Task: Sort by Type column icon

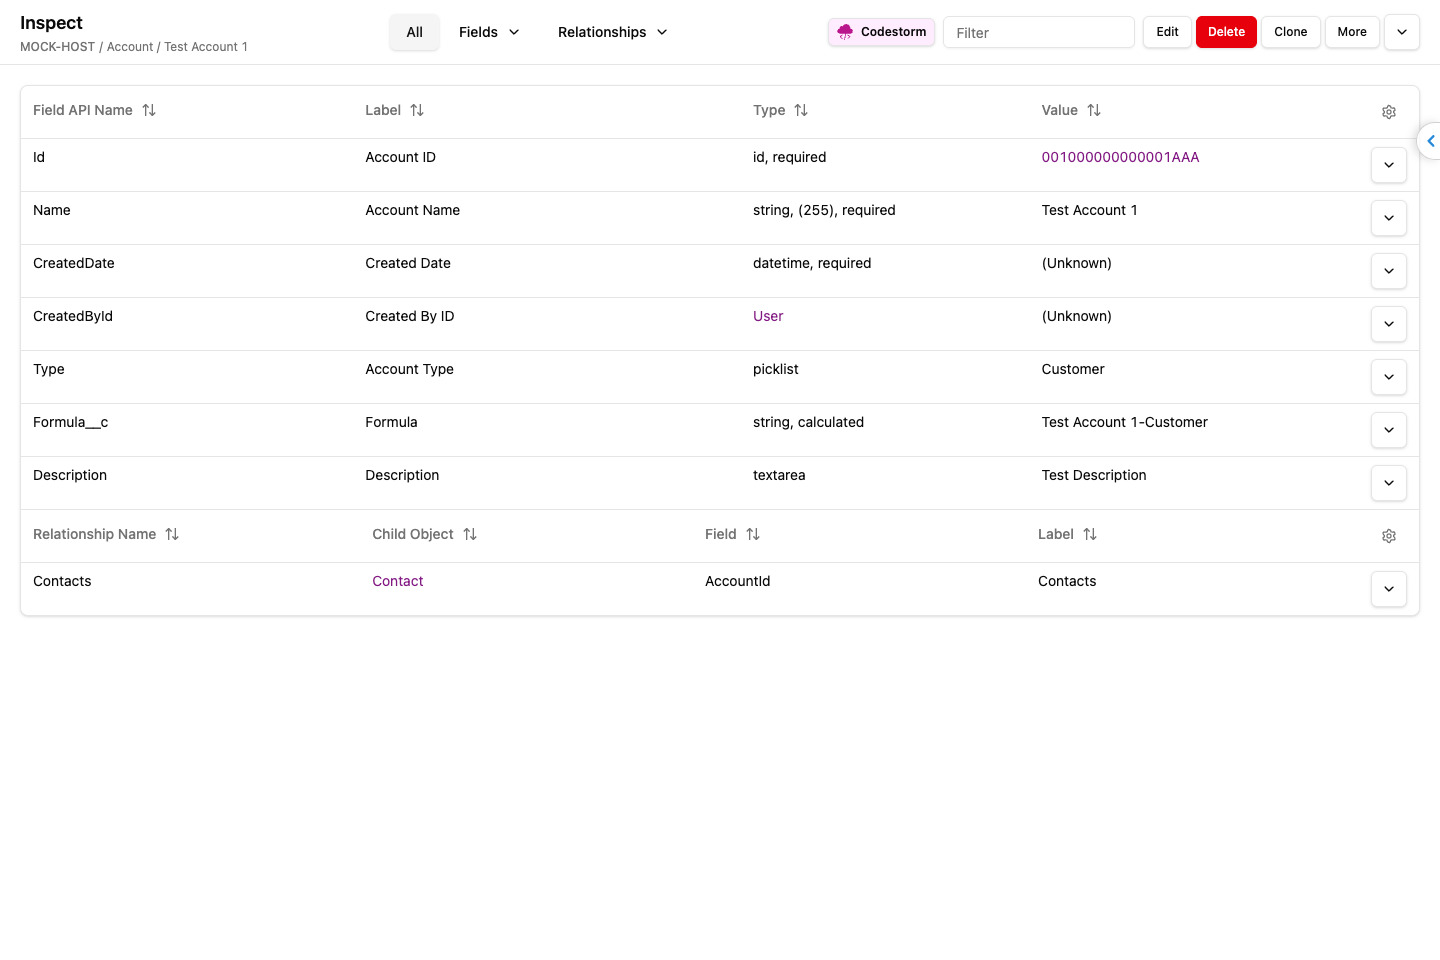Action: coord(801,111)
